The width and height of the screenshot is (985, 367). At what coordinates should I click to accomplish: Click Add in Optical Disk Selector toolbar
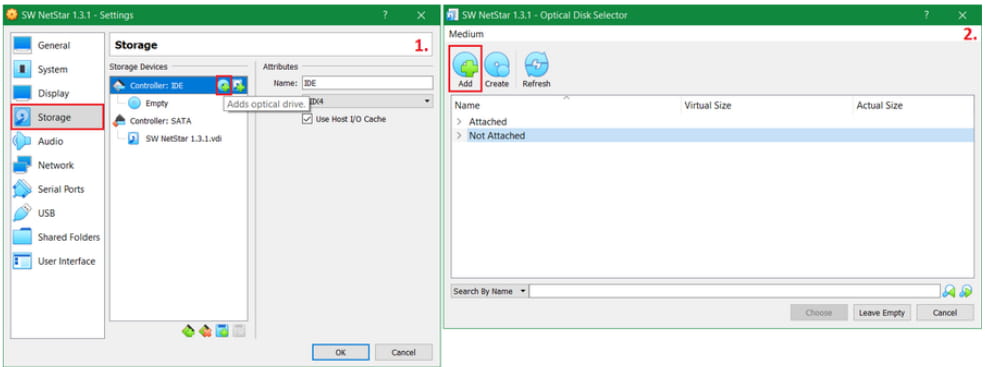tap(465, 68)
